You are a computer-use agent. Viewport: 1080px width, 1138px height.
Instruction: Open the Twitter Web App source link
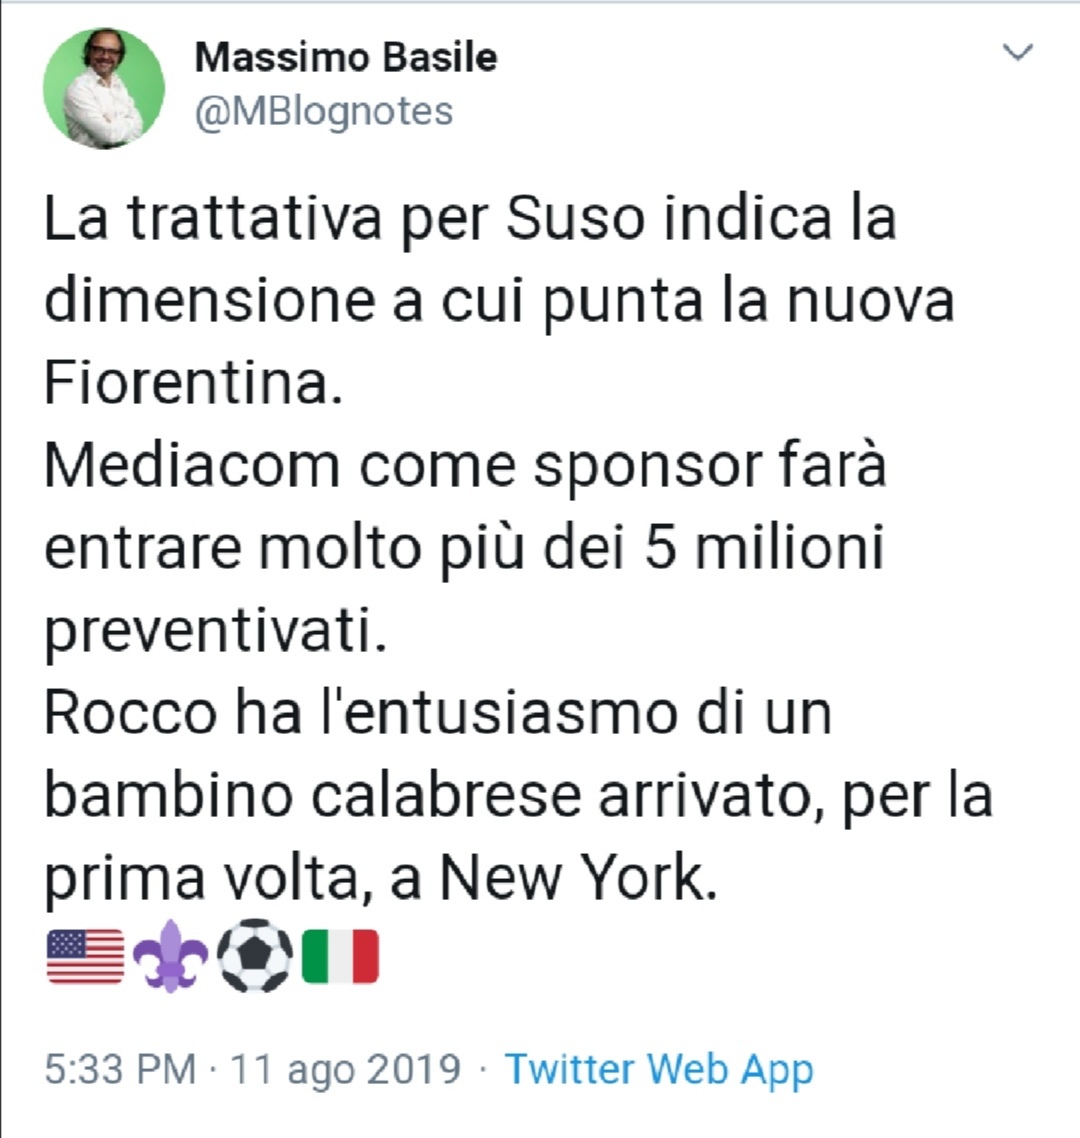tap(659, 1069)
